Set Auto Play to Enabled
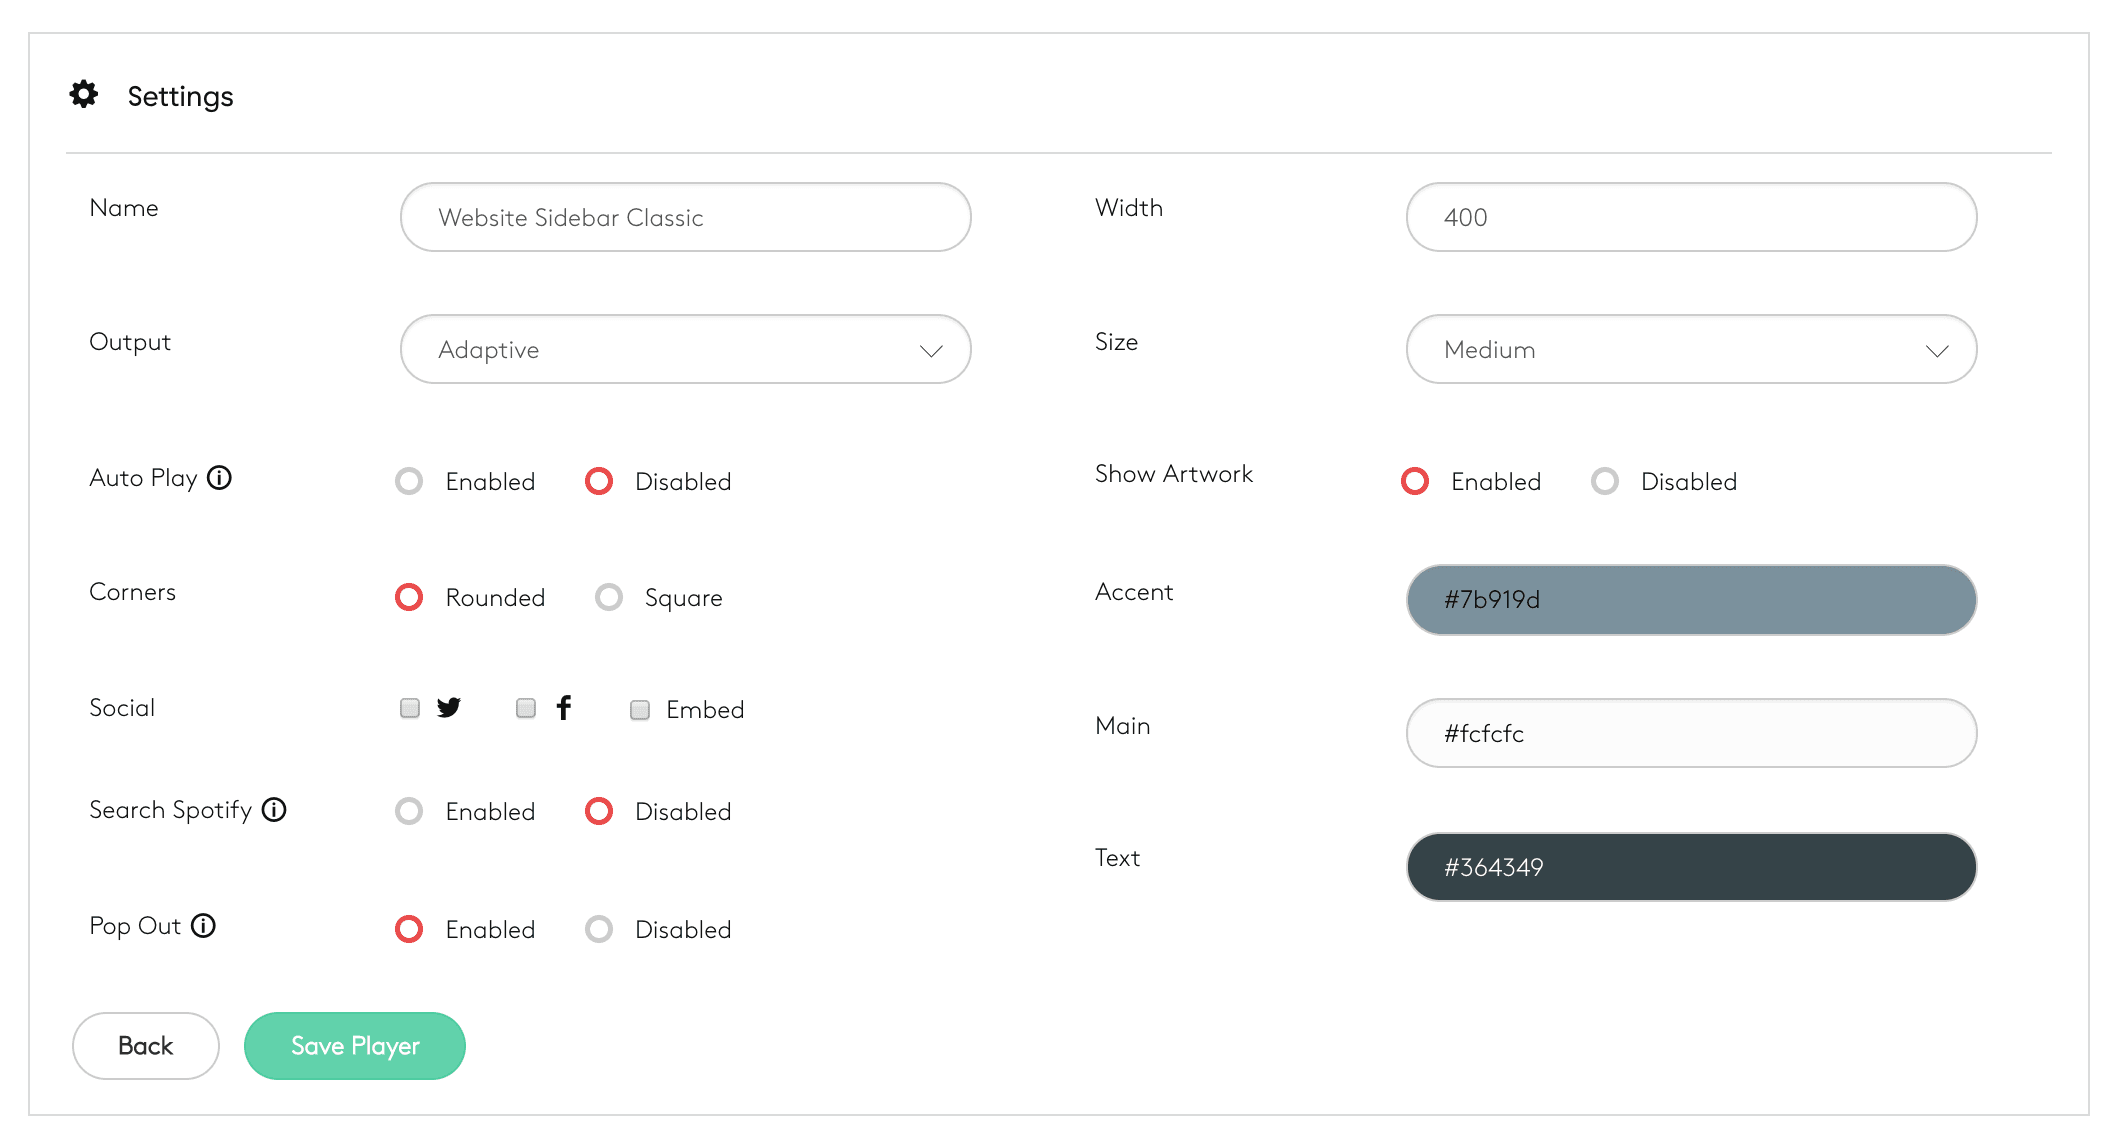2118x1142 pixels. point(409,482)
